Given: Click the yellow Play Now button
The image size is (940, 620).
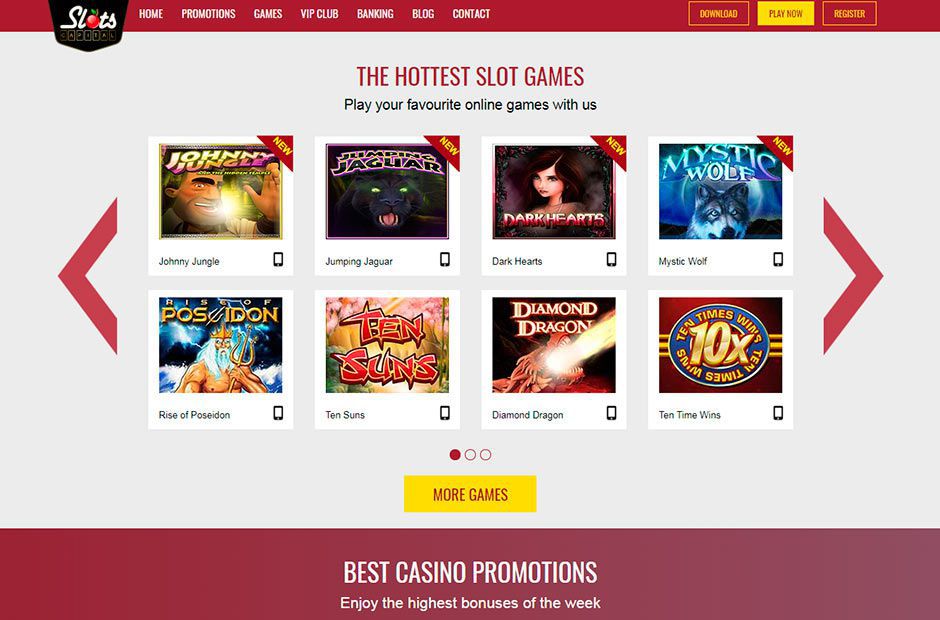Looking at the screenshot, I should pyautogui.click(x=785, y=13).
